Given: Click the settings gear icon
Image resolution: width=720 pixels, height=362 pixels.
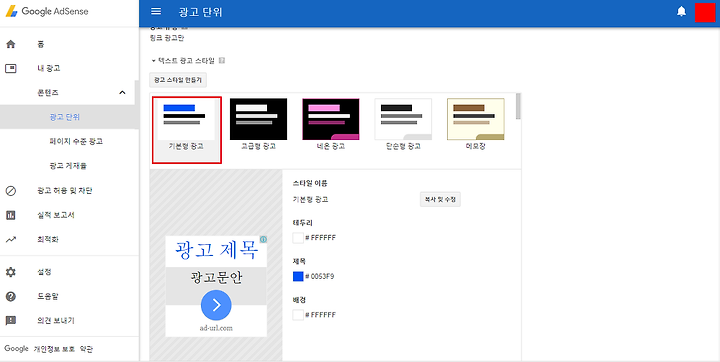Looking at the screenshot, I should [11, 272].
